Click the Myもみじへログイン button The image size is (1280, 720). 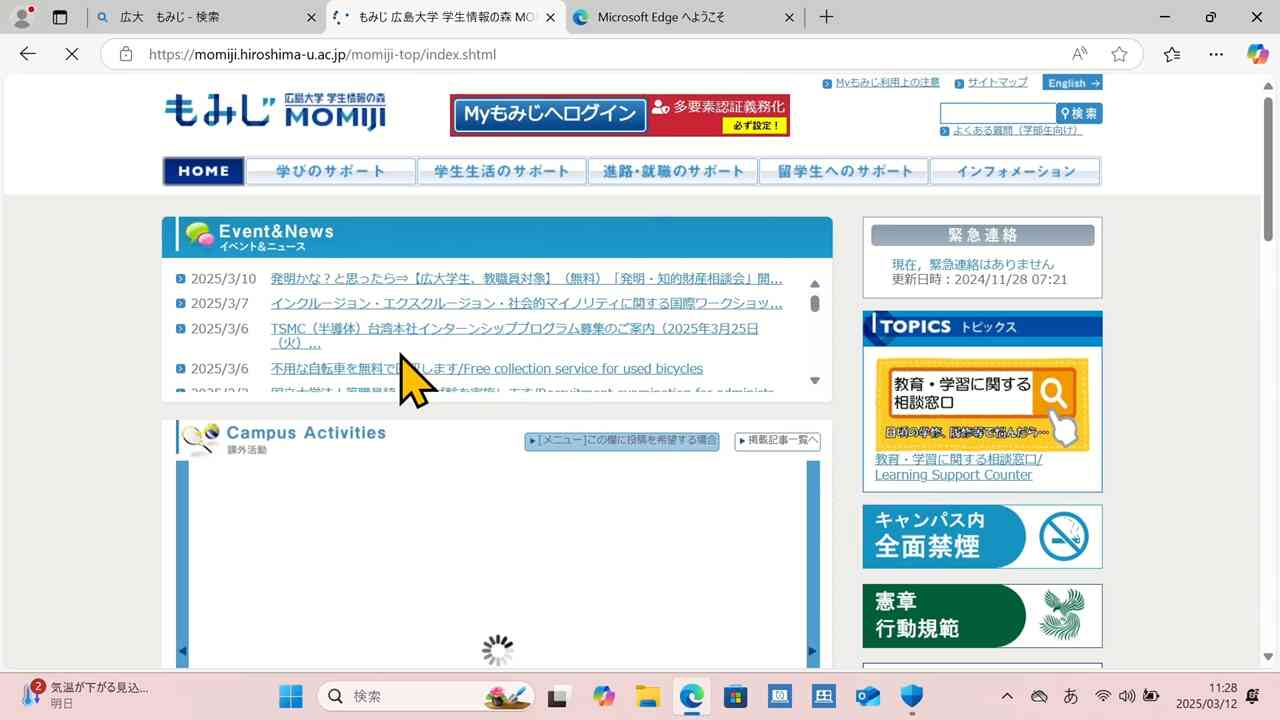click(548, 115)
